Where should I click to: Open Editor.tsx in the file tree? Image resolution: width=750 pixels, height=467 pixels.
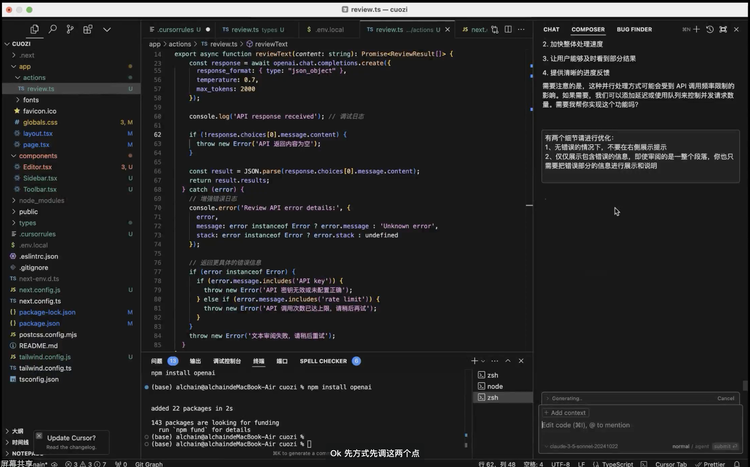[x=37, y=167]
